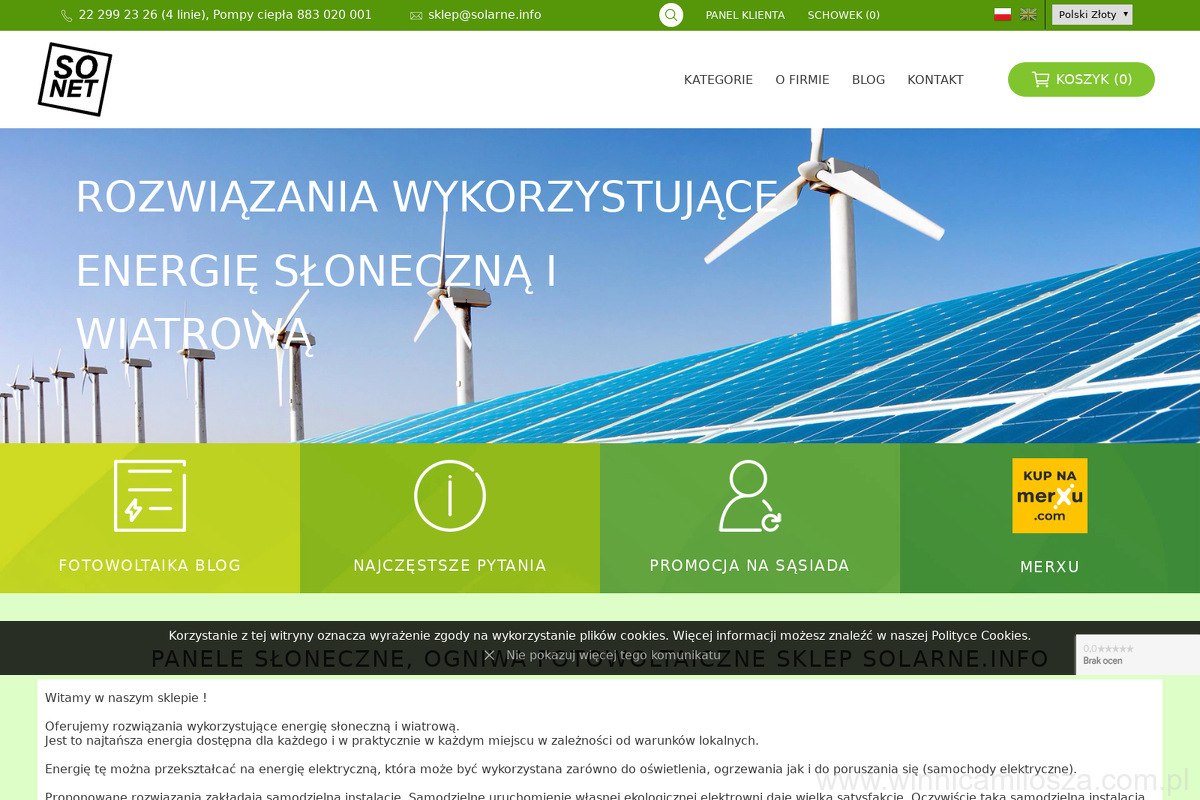The height and width of the screenshot is (800, 1200).
Task: Click the Najczęstsze Pytania info icon
Action: 450,496
